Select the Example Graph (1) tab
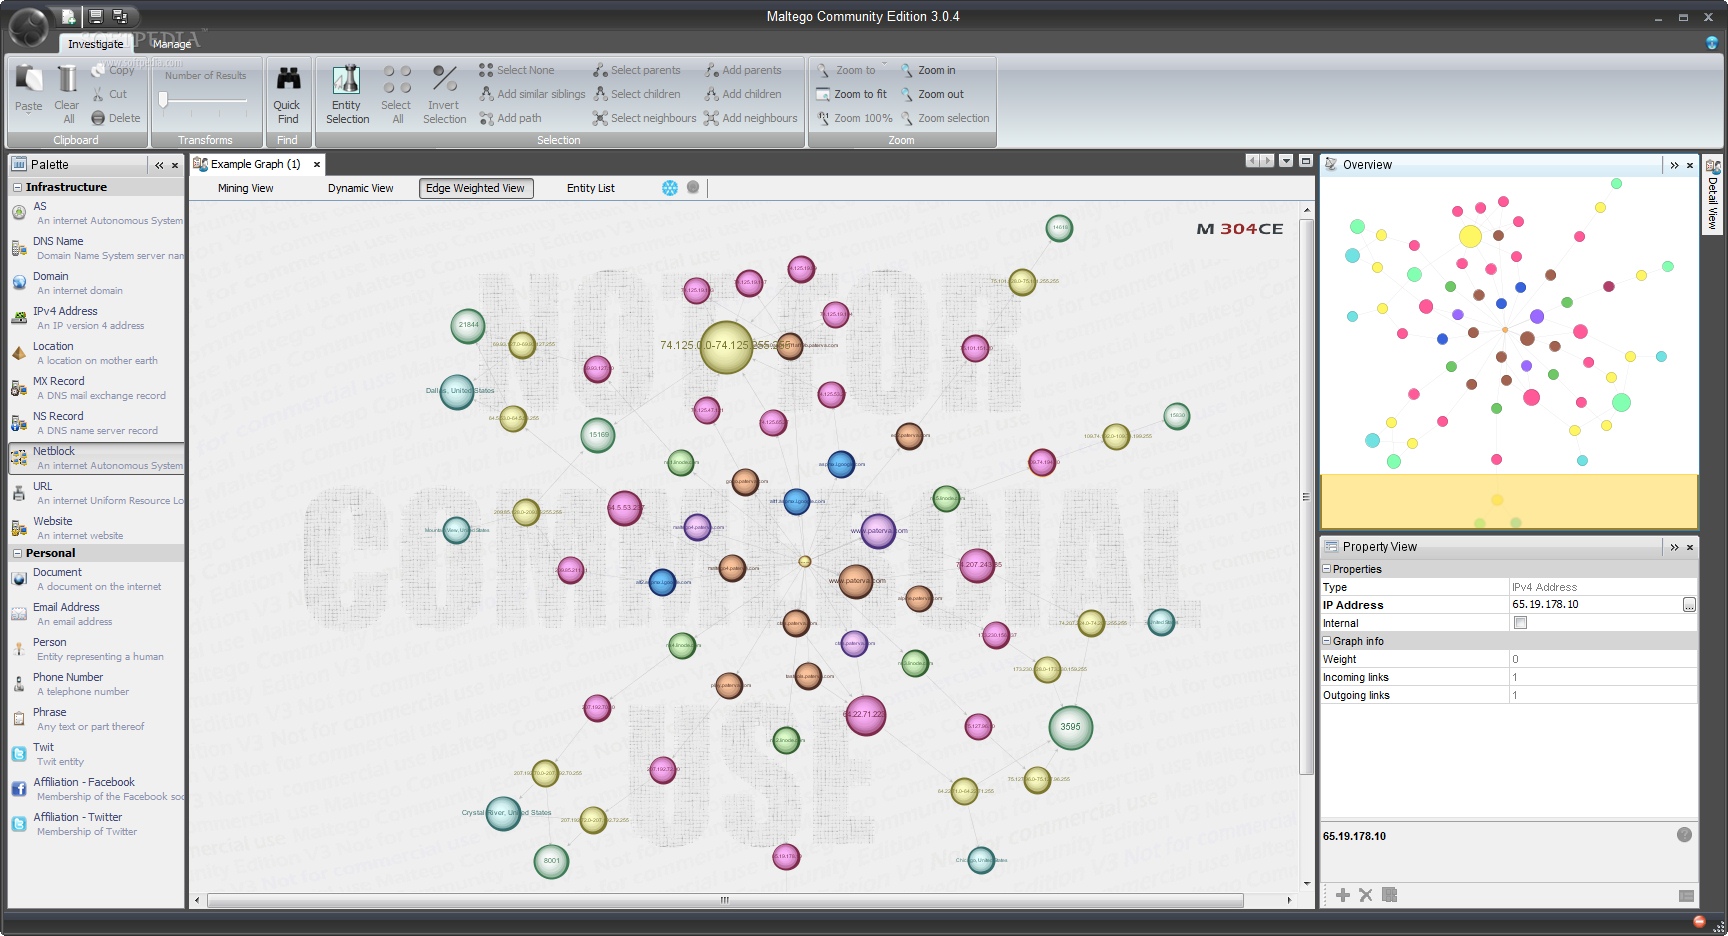 [x=256, y=164]
